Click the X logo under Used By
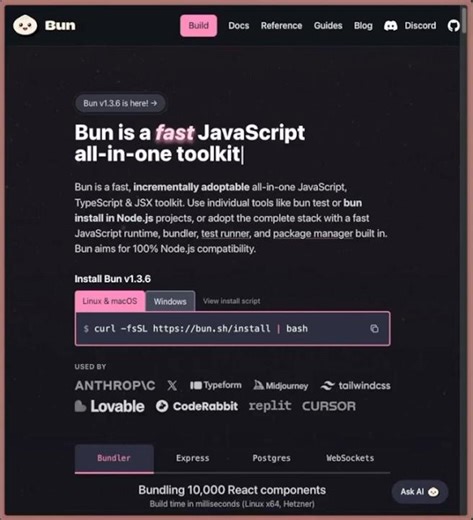 pos(172,386)
